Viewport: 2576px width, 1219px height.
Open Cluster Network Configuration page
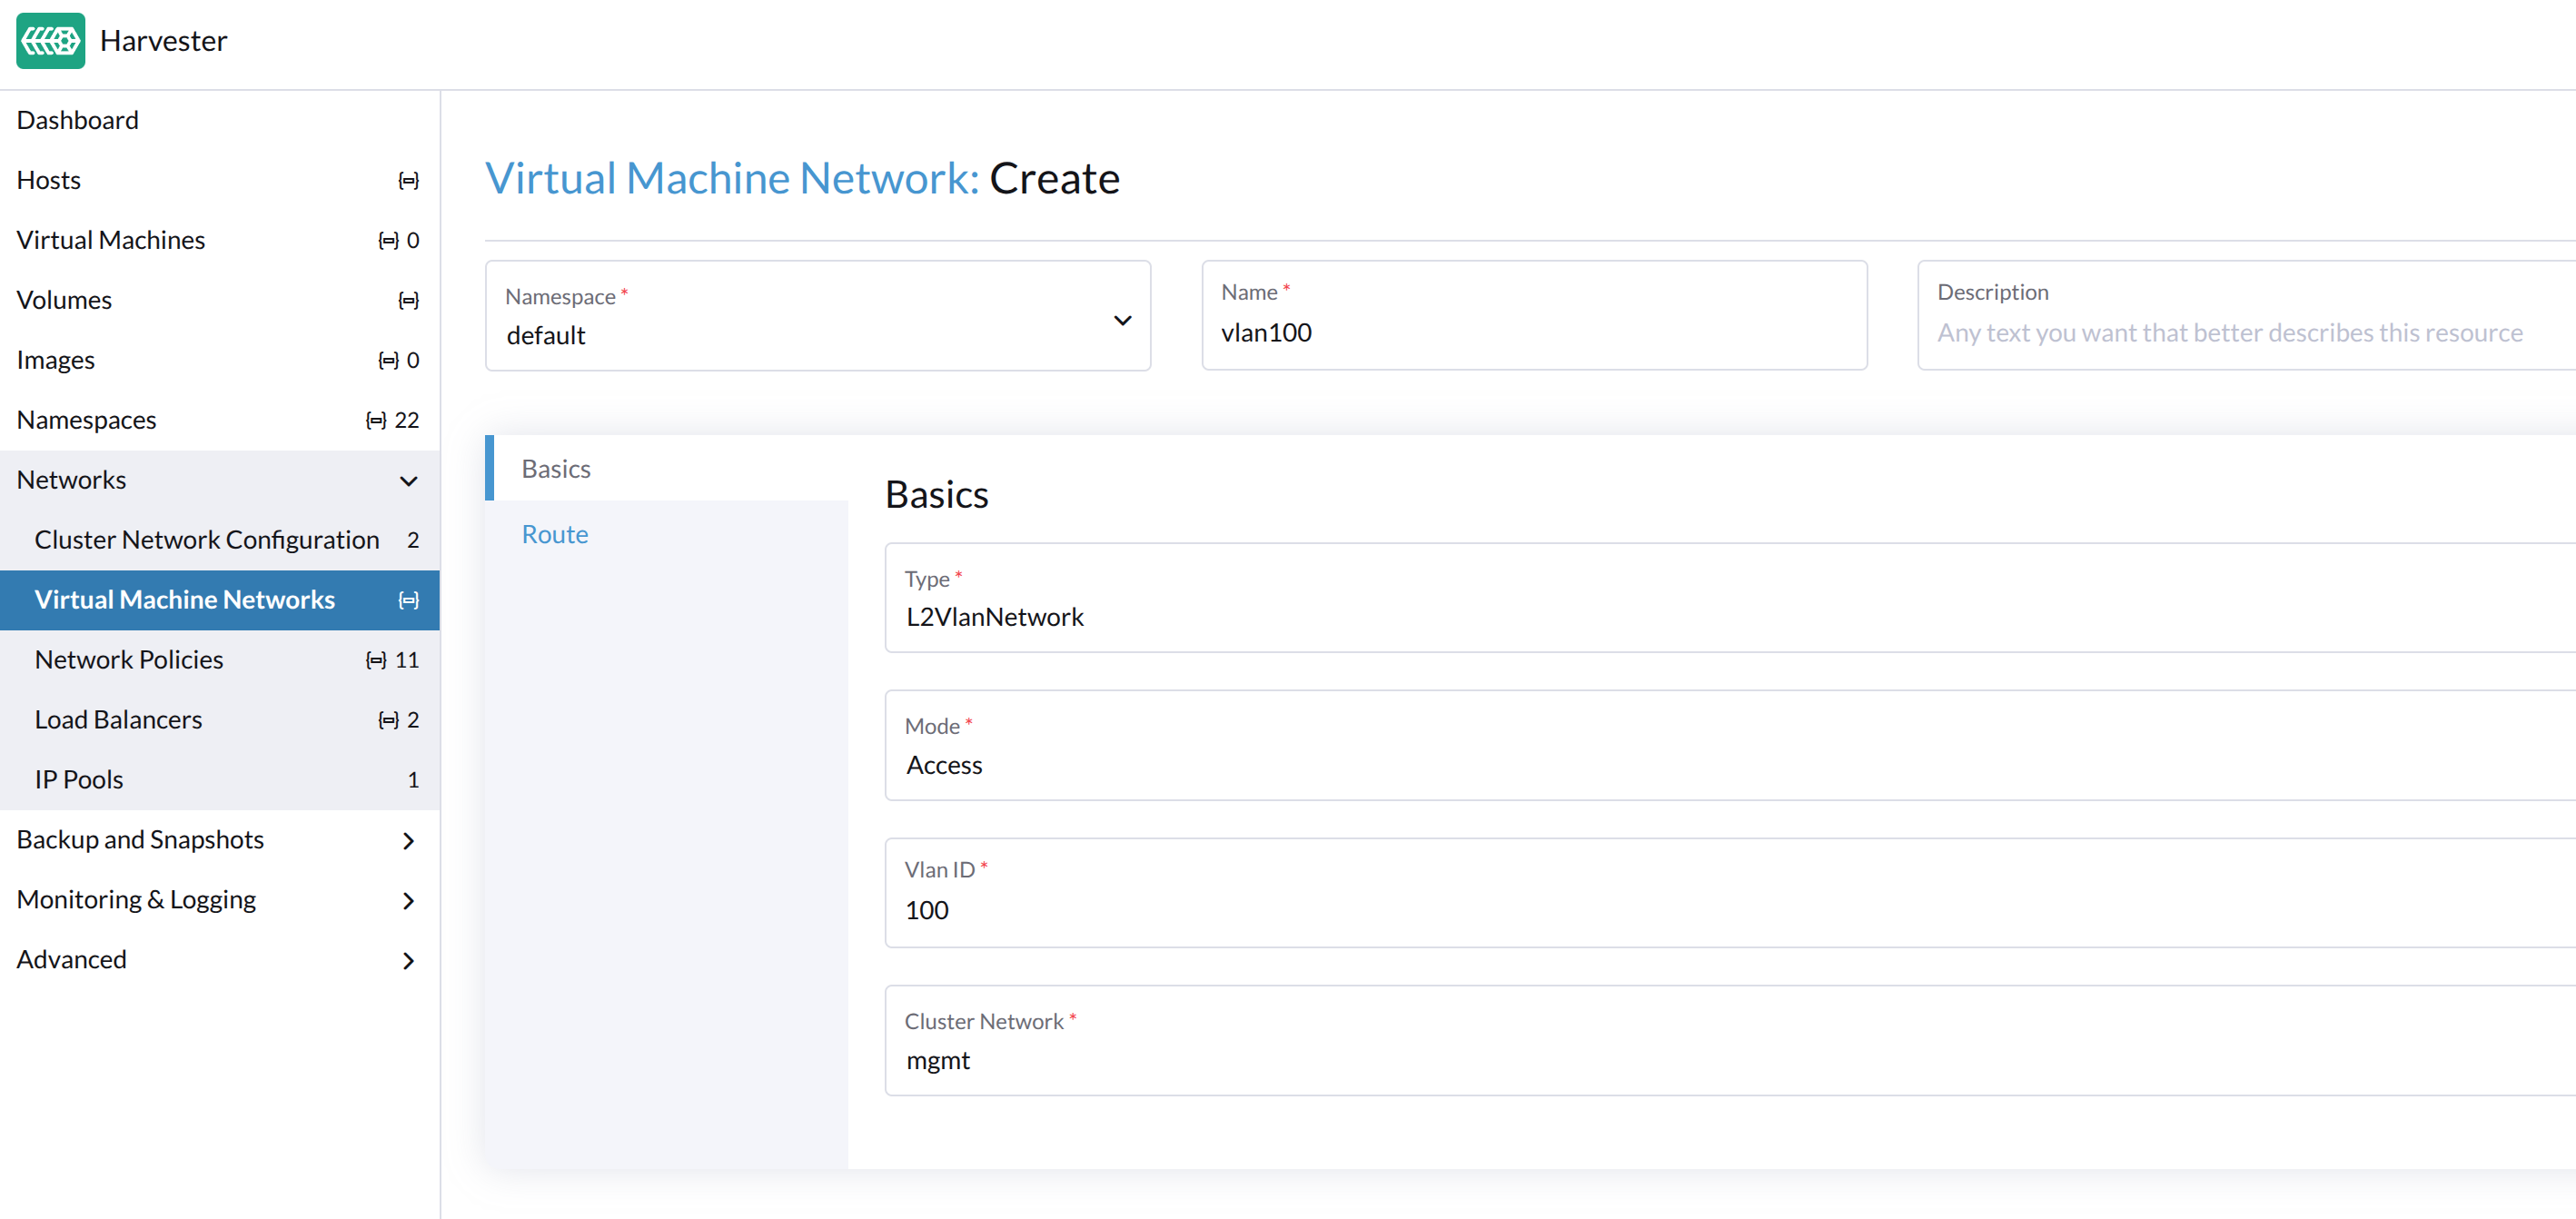[207, 540]
